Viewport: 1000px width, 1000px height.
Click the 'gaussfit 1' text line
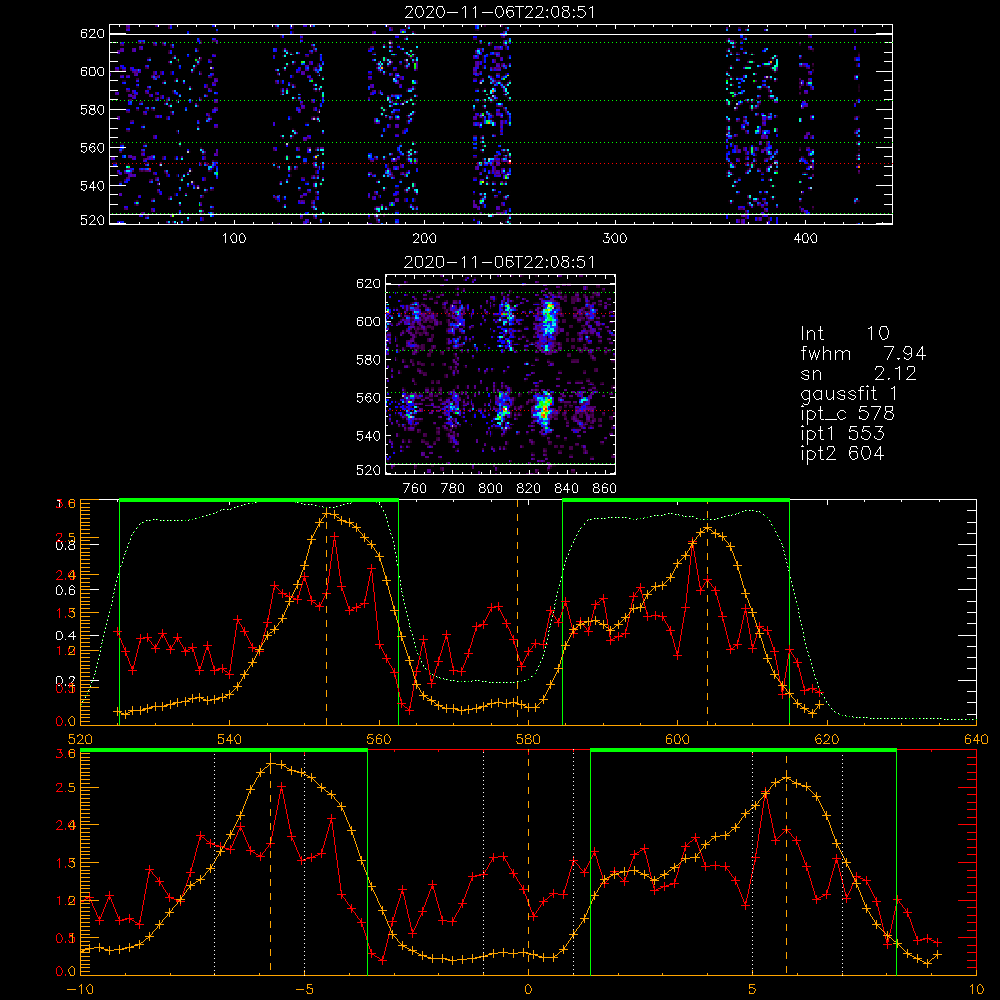point(849,393)
